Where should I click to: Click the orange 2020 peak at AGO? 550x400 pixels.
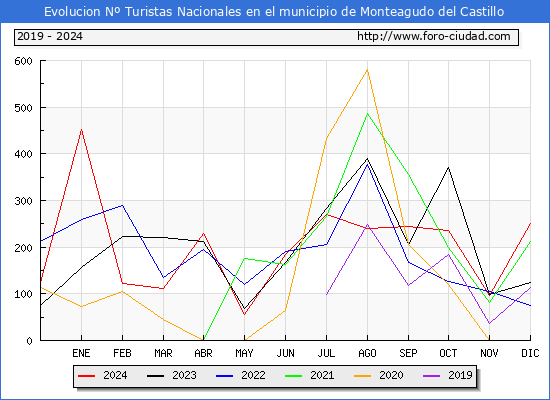tap(367, 69)
